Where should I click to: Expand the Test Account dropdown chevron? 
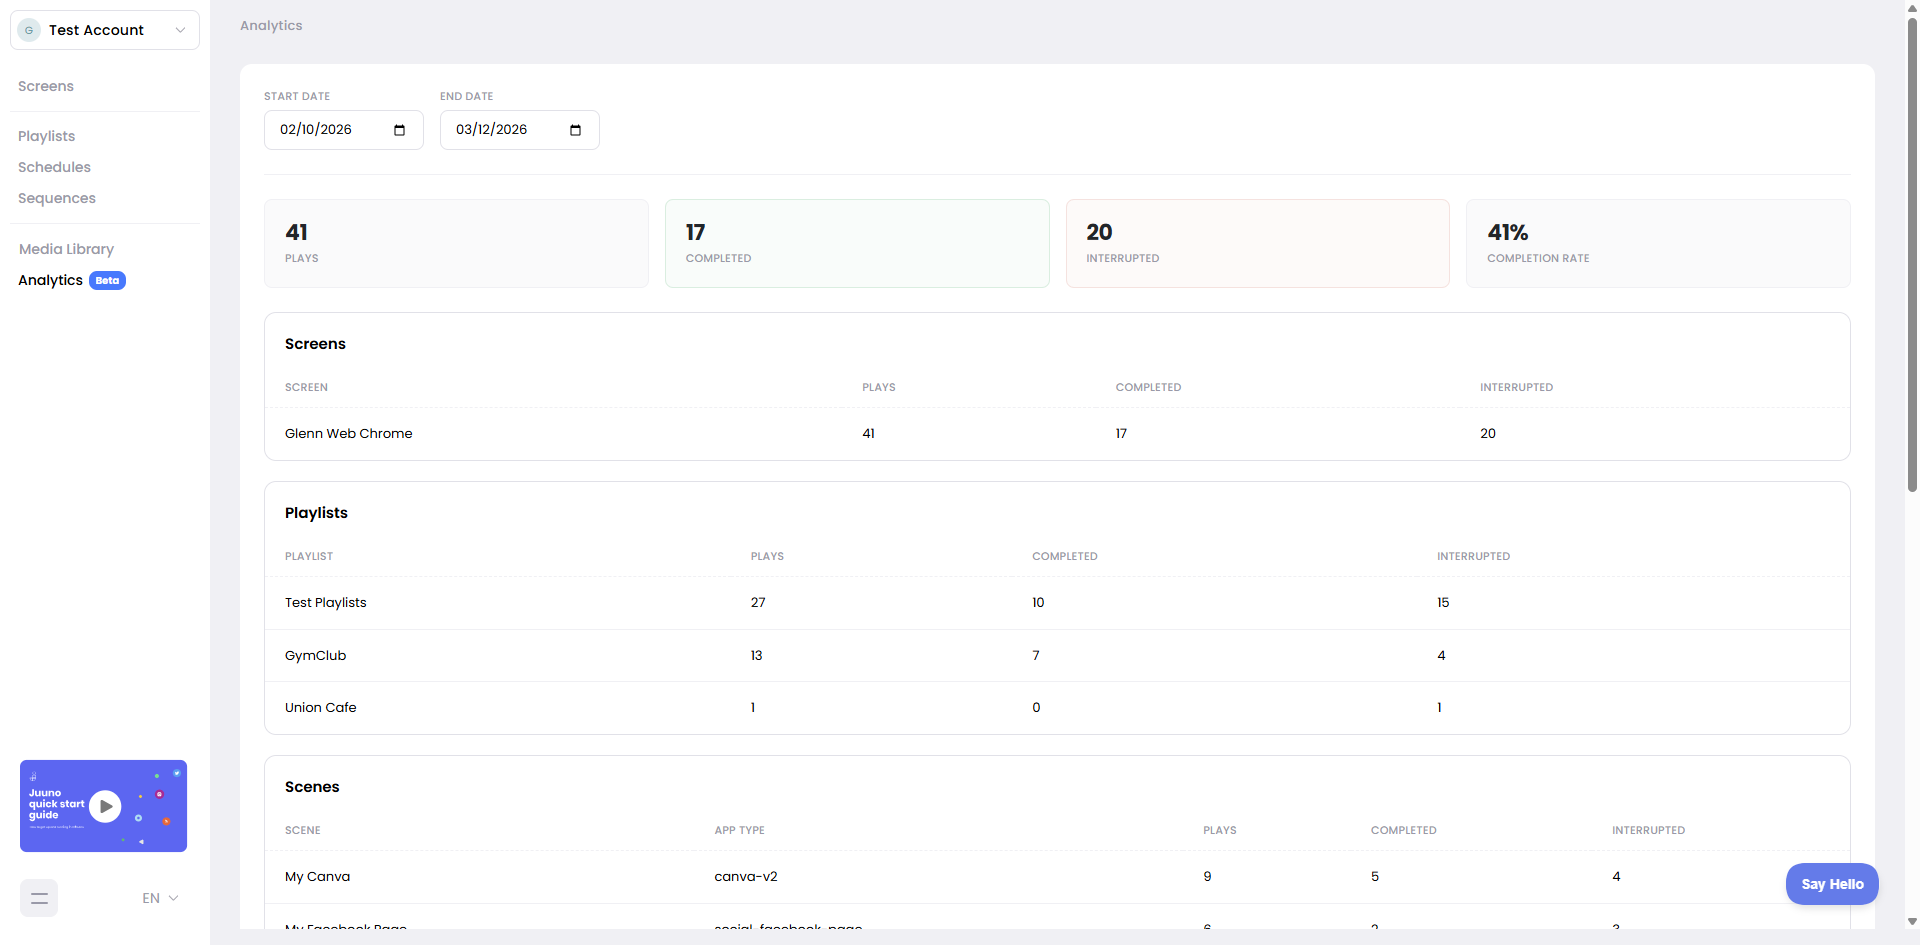pos(180,30)
